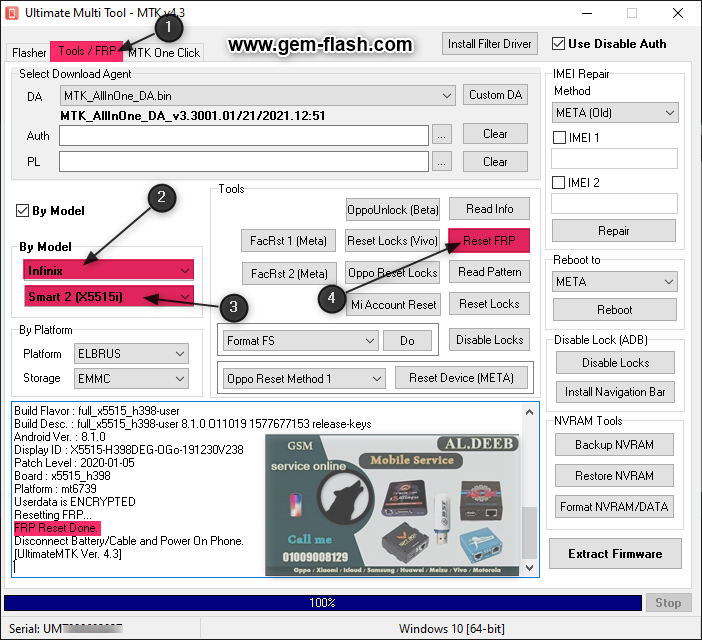
Task: Click Reset Device (META) button
Action: pyautogui.click(x=461, y=378)
